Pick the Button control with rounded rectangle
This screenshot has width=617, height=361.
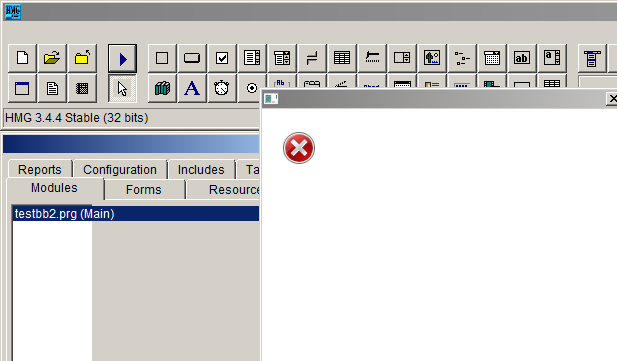[x=192, y=58]
